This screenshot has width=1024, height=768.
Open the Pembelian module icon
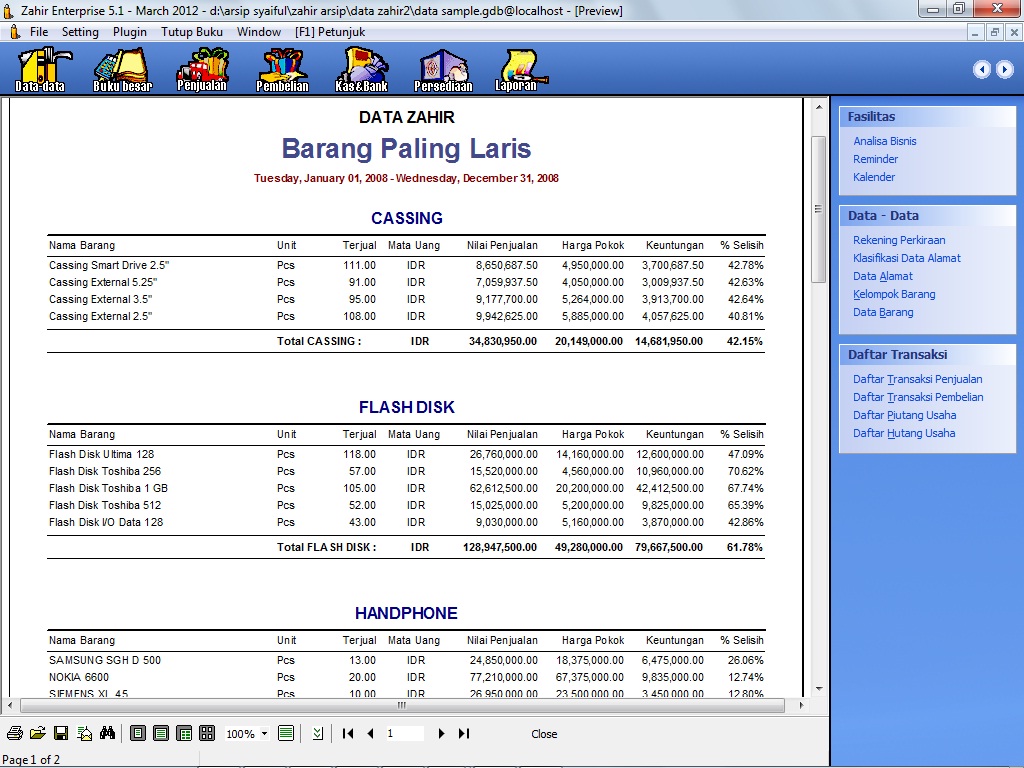[282, 68]
